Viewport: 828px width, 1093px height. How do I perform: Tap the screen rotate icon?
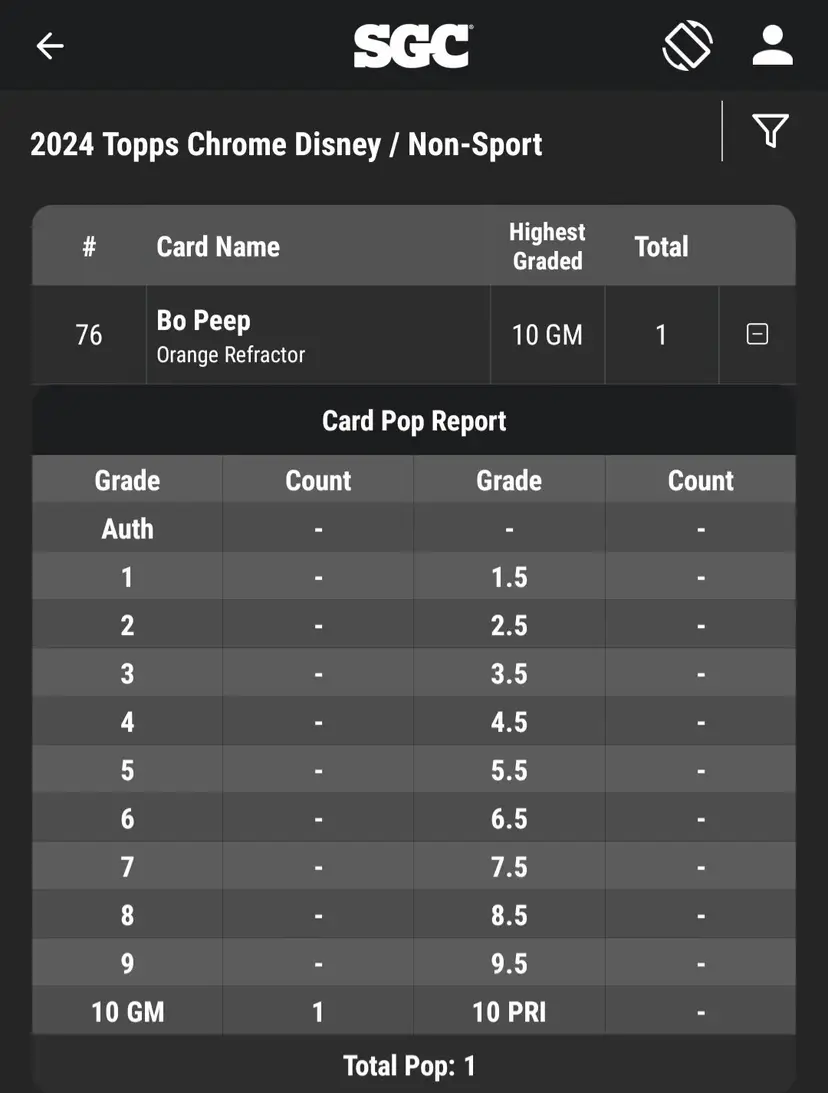688,46
